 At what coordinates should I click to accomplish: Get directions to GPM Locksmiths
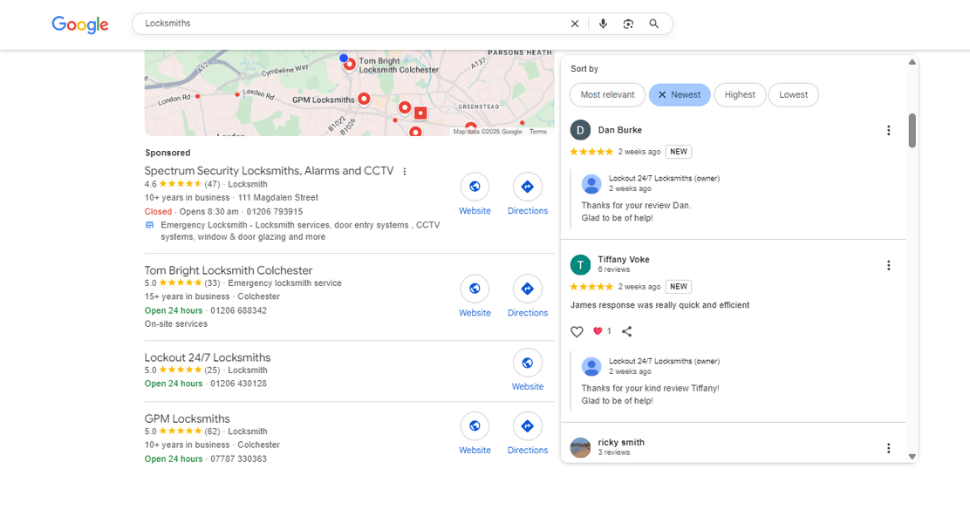click(528, 426)
